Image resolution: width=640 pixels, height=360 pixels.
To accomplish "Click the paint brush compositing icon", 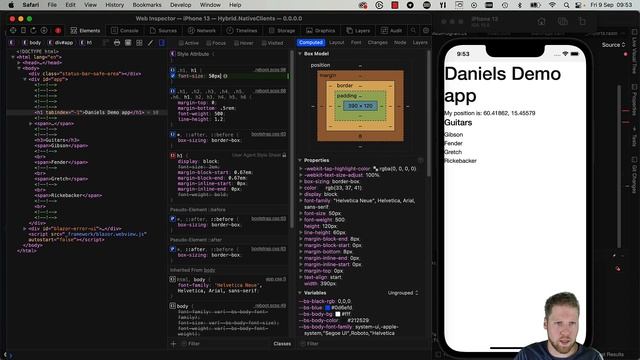I will click(150, 42).
